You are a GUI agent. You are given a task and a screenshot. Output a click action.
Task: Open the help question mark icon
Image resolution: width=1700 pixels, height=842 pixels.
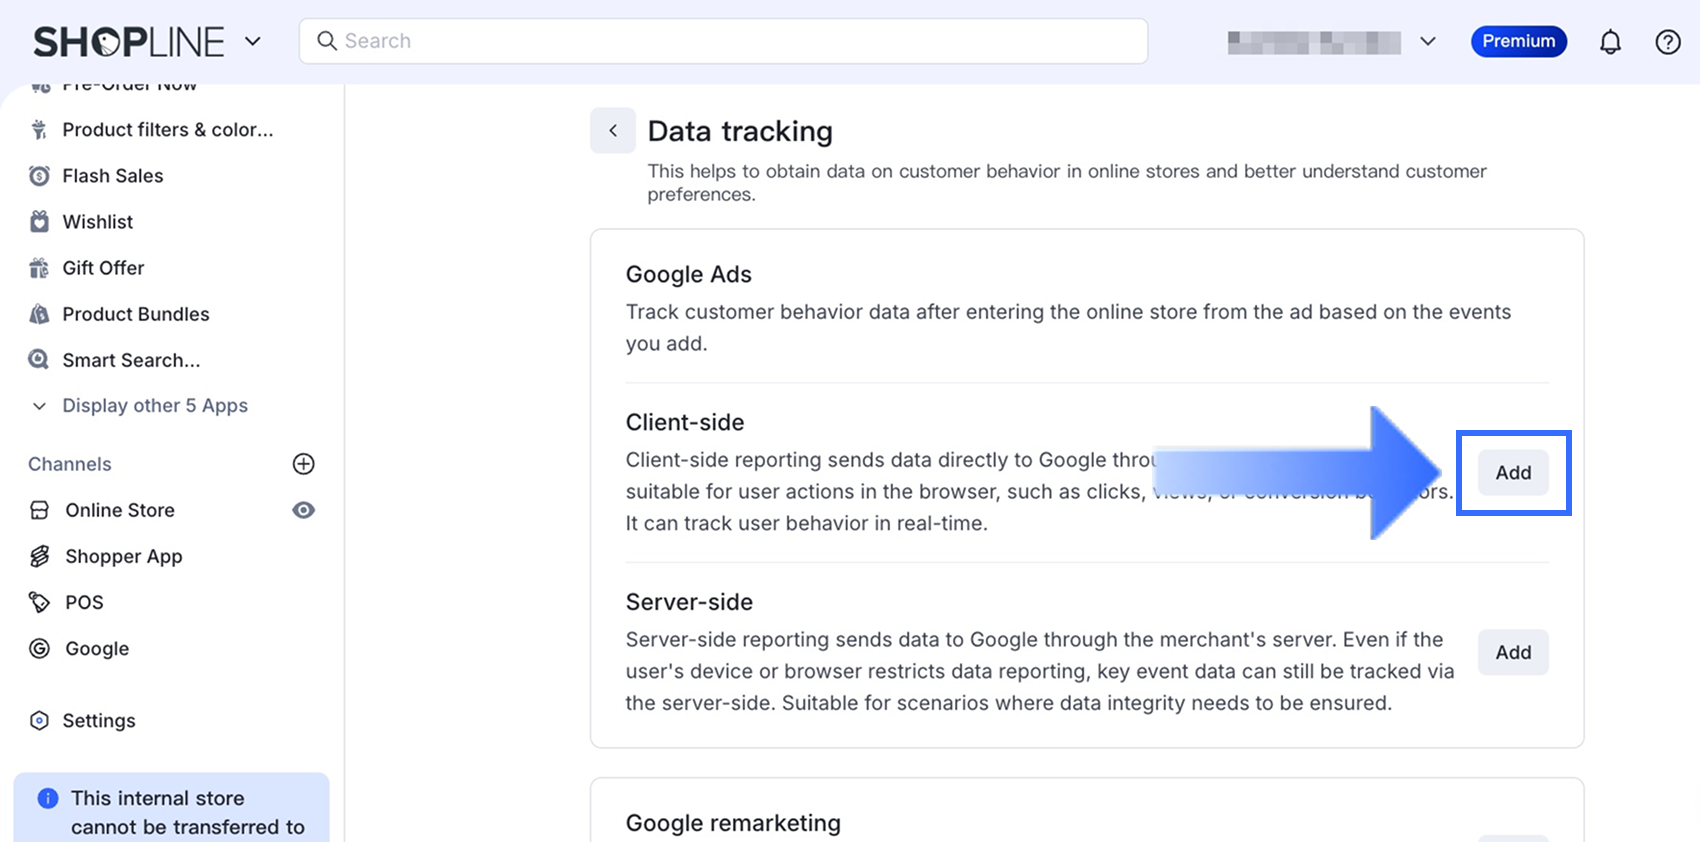coord(1667,42)
